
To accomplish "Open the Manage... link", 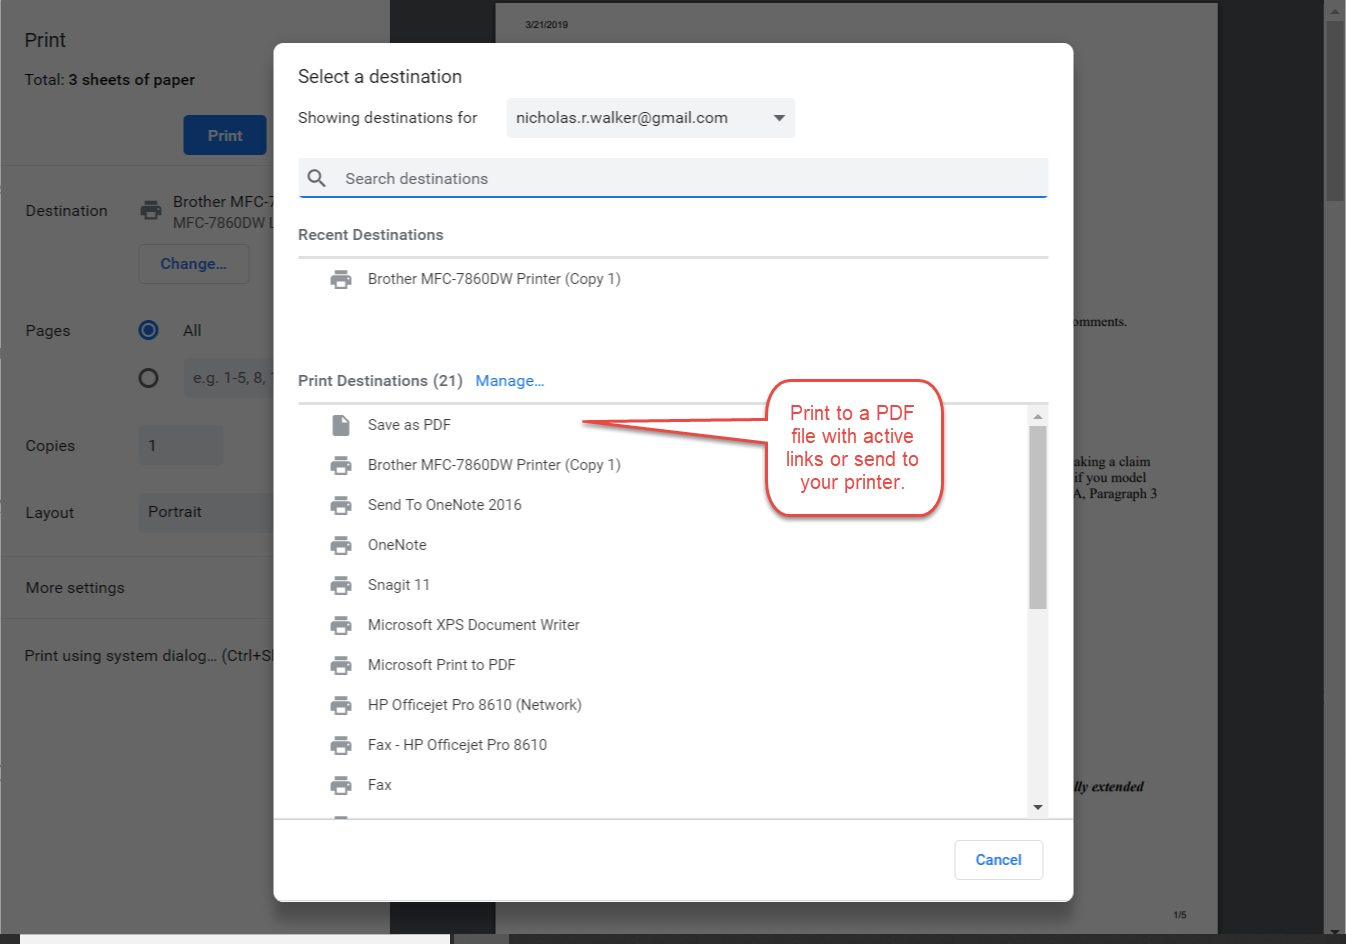I will click(x=510, y=381).
